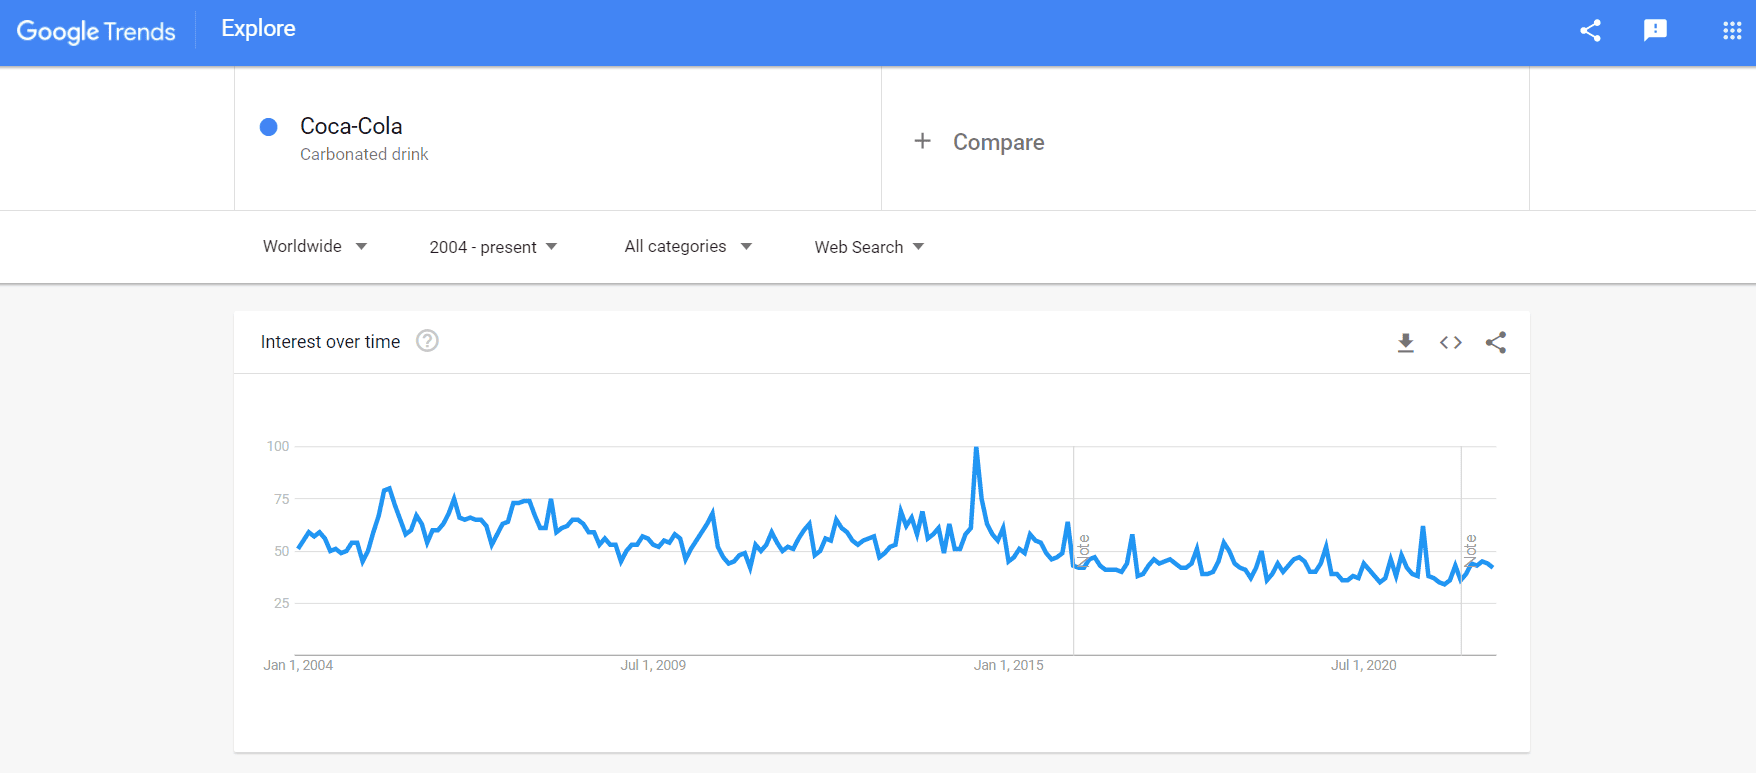Click the plus icon beside Compare
1756x773 pixels.
pos(922,141)
